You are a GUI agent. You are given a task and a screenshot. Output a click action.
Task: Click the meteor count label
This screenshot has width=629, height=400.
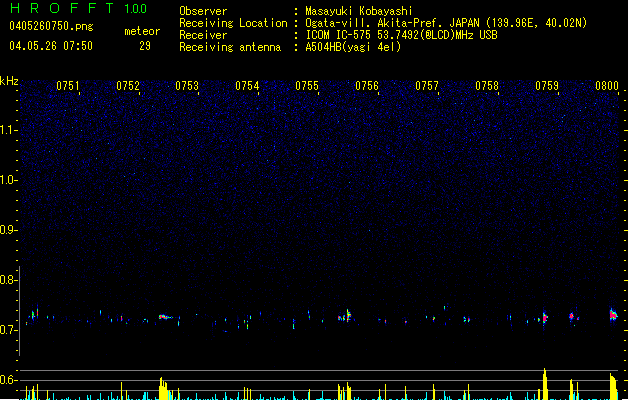click(x=142, y=31)
